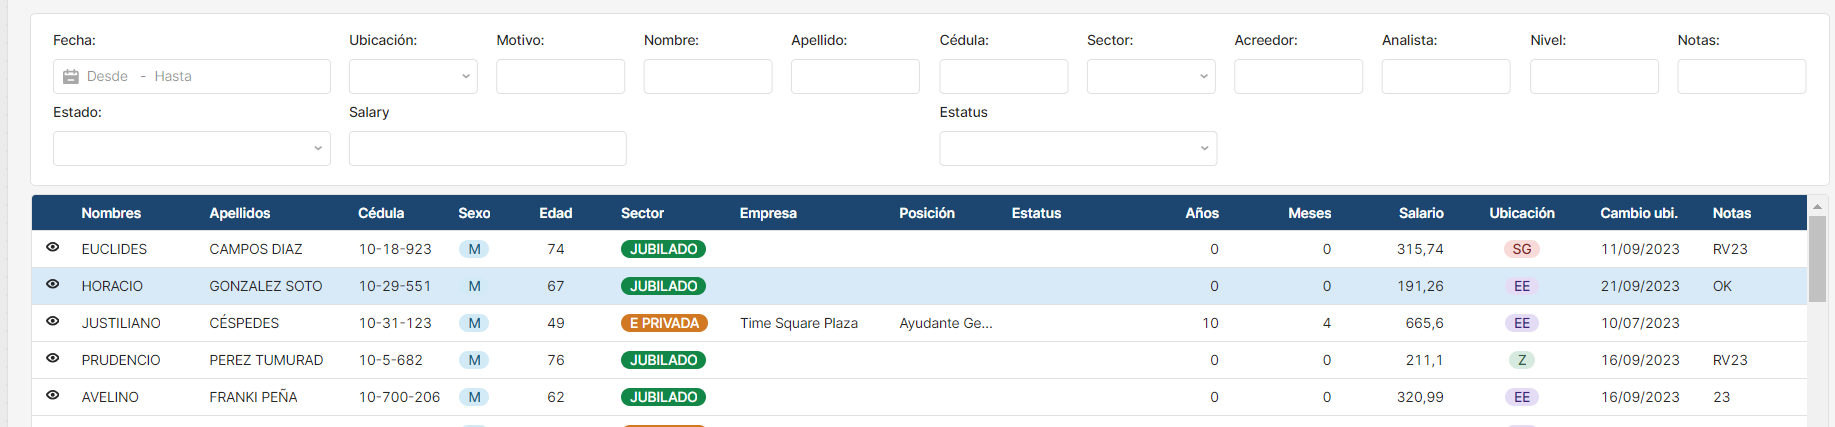Click the Cédula filter input

[x=1004, y=76]
